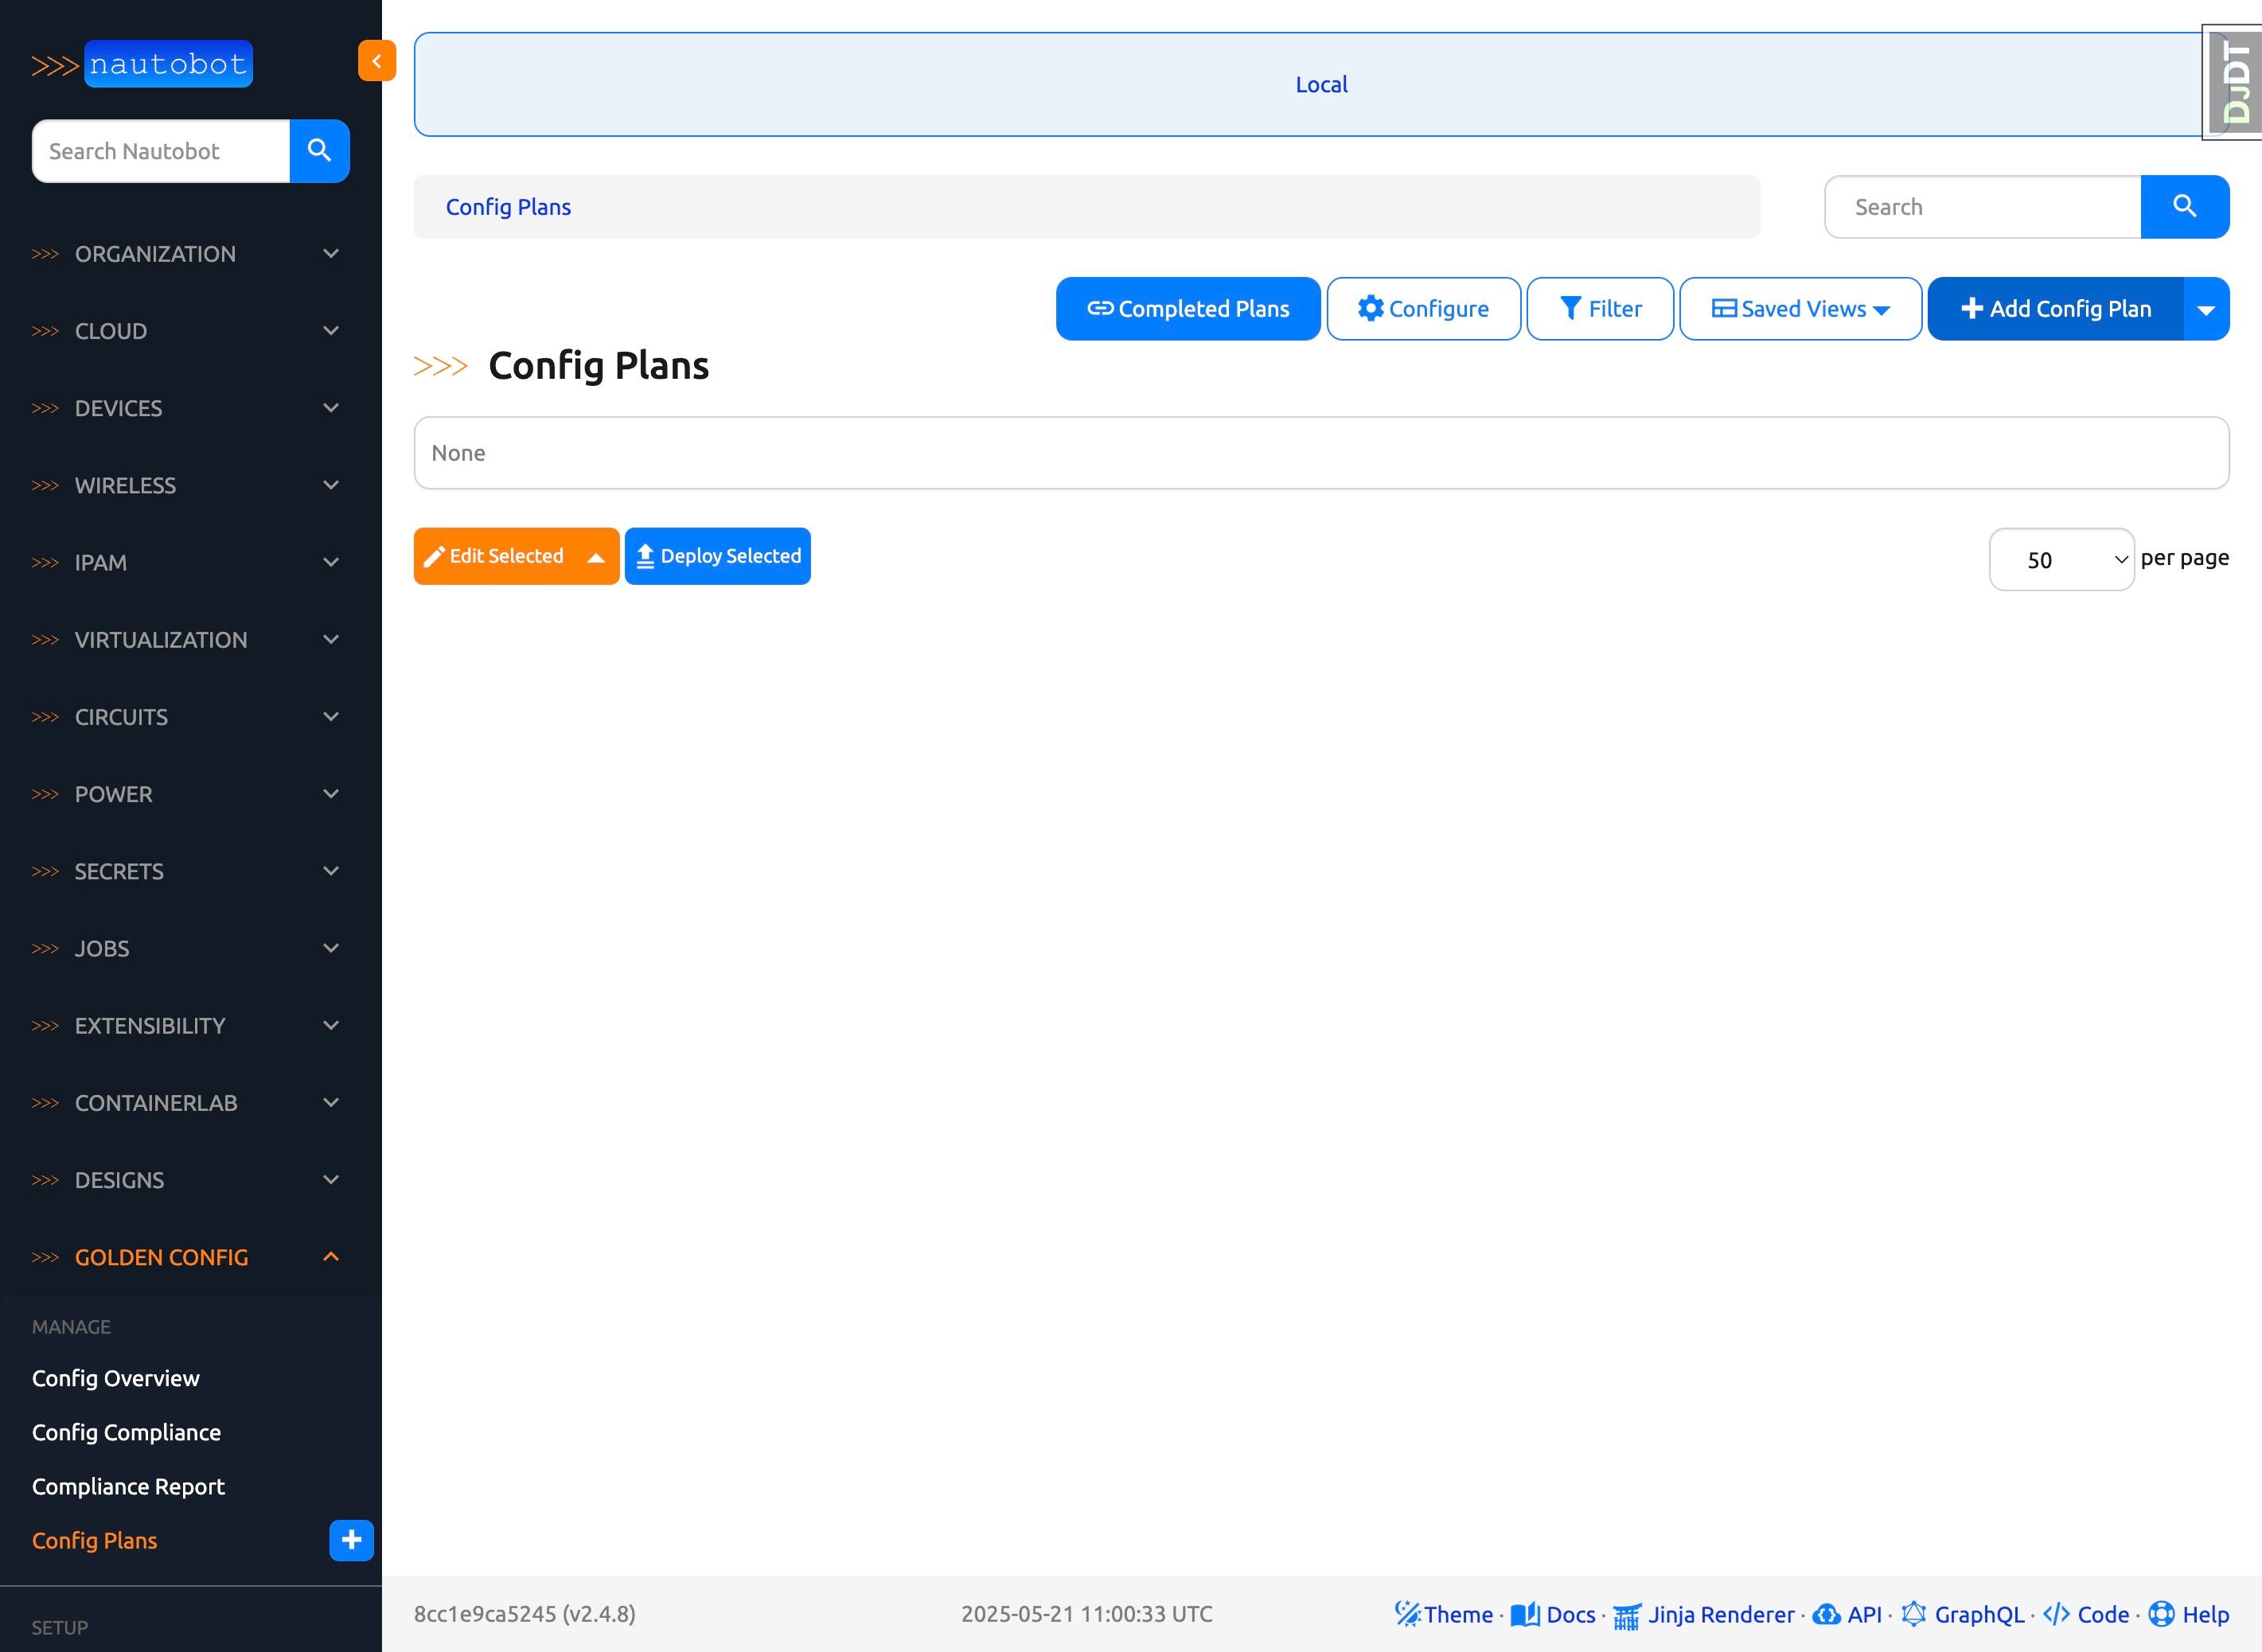Click the plus icon beside Config Plans in the sidebar

pyautogui.click(x=351, y=1540)
